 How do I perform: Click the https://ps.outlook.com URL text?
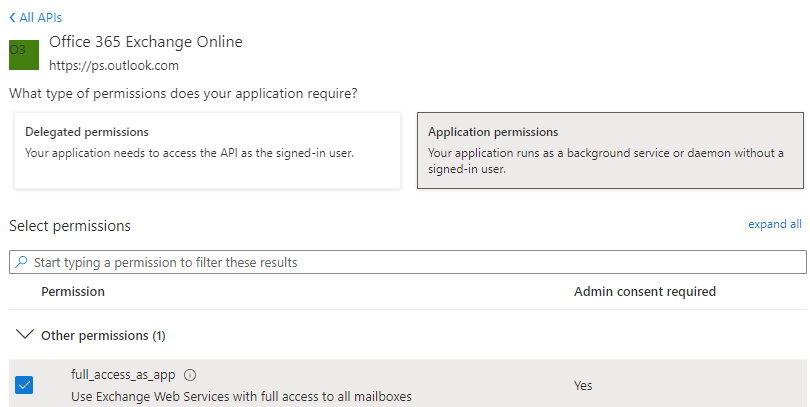pos(114,66)
